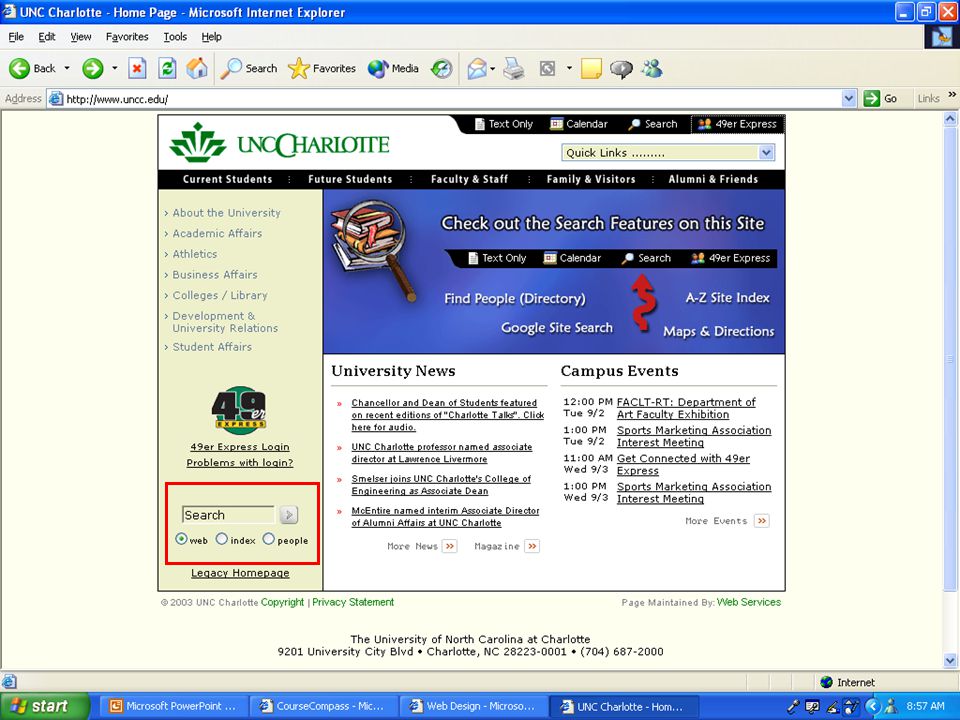Click the More Events arrow icon
Screen dimensions: 960x720
(x=762, y=521)
